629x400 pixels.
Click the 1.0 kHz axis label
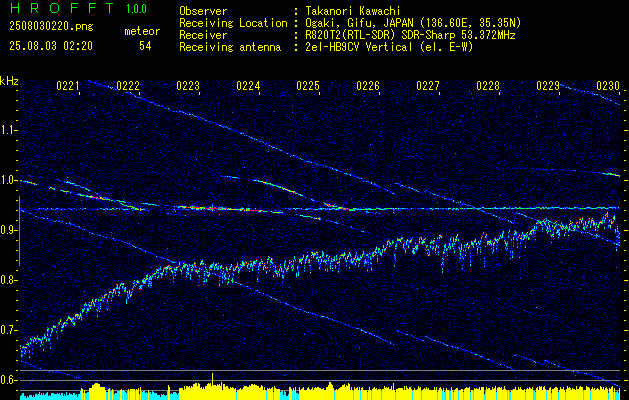click(x=8, y=180)
